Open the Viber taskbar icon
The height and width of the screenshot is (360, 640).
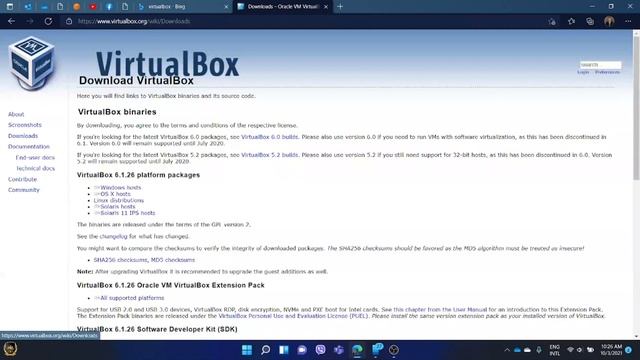(x=320, y=350)
